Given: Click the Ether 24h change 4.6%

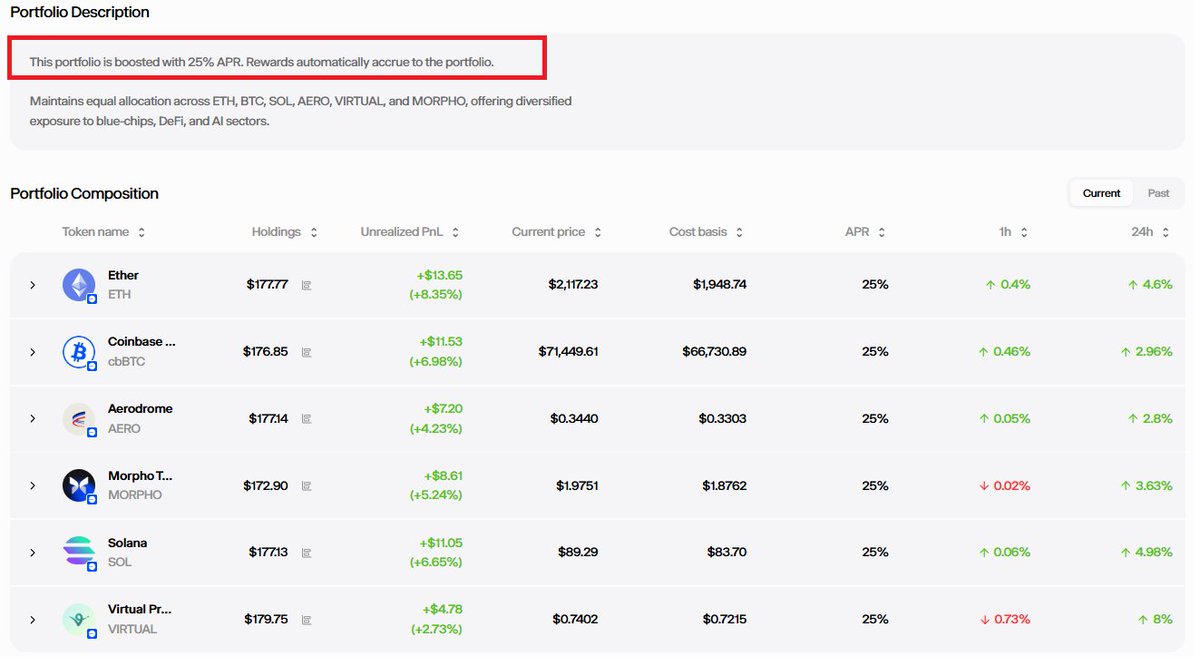Looking at the screenshot, I should 1150,285.
